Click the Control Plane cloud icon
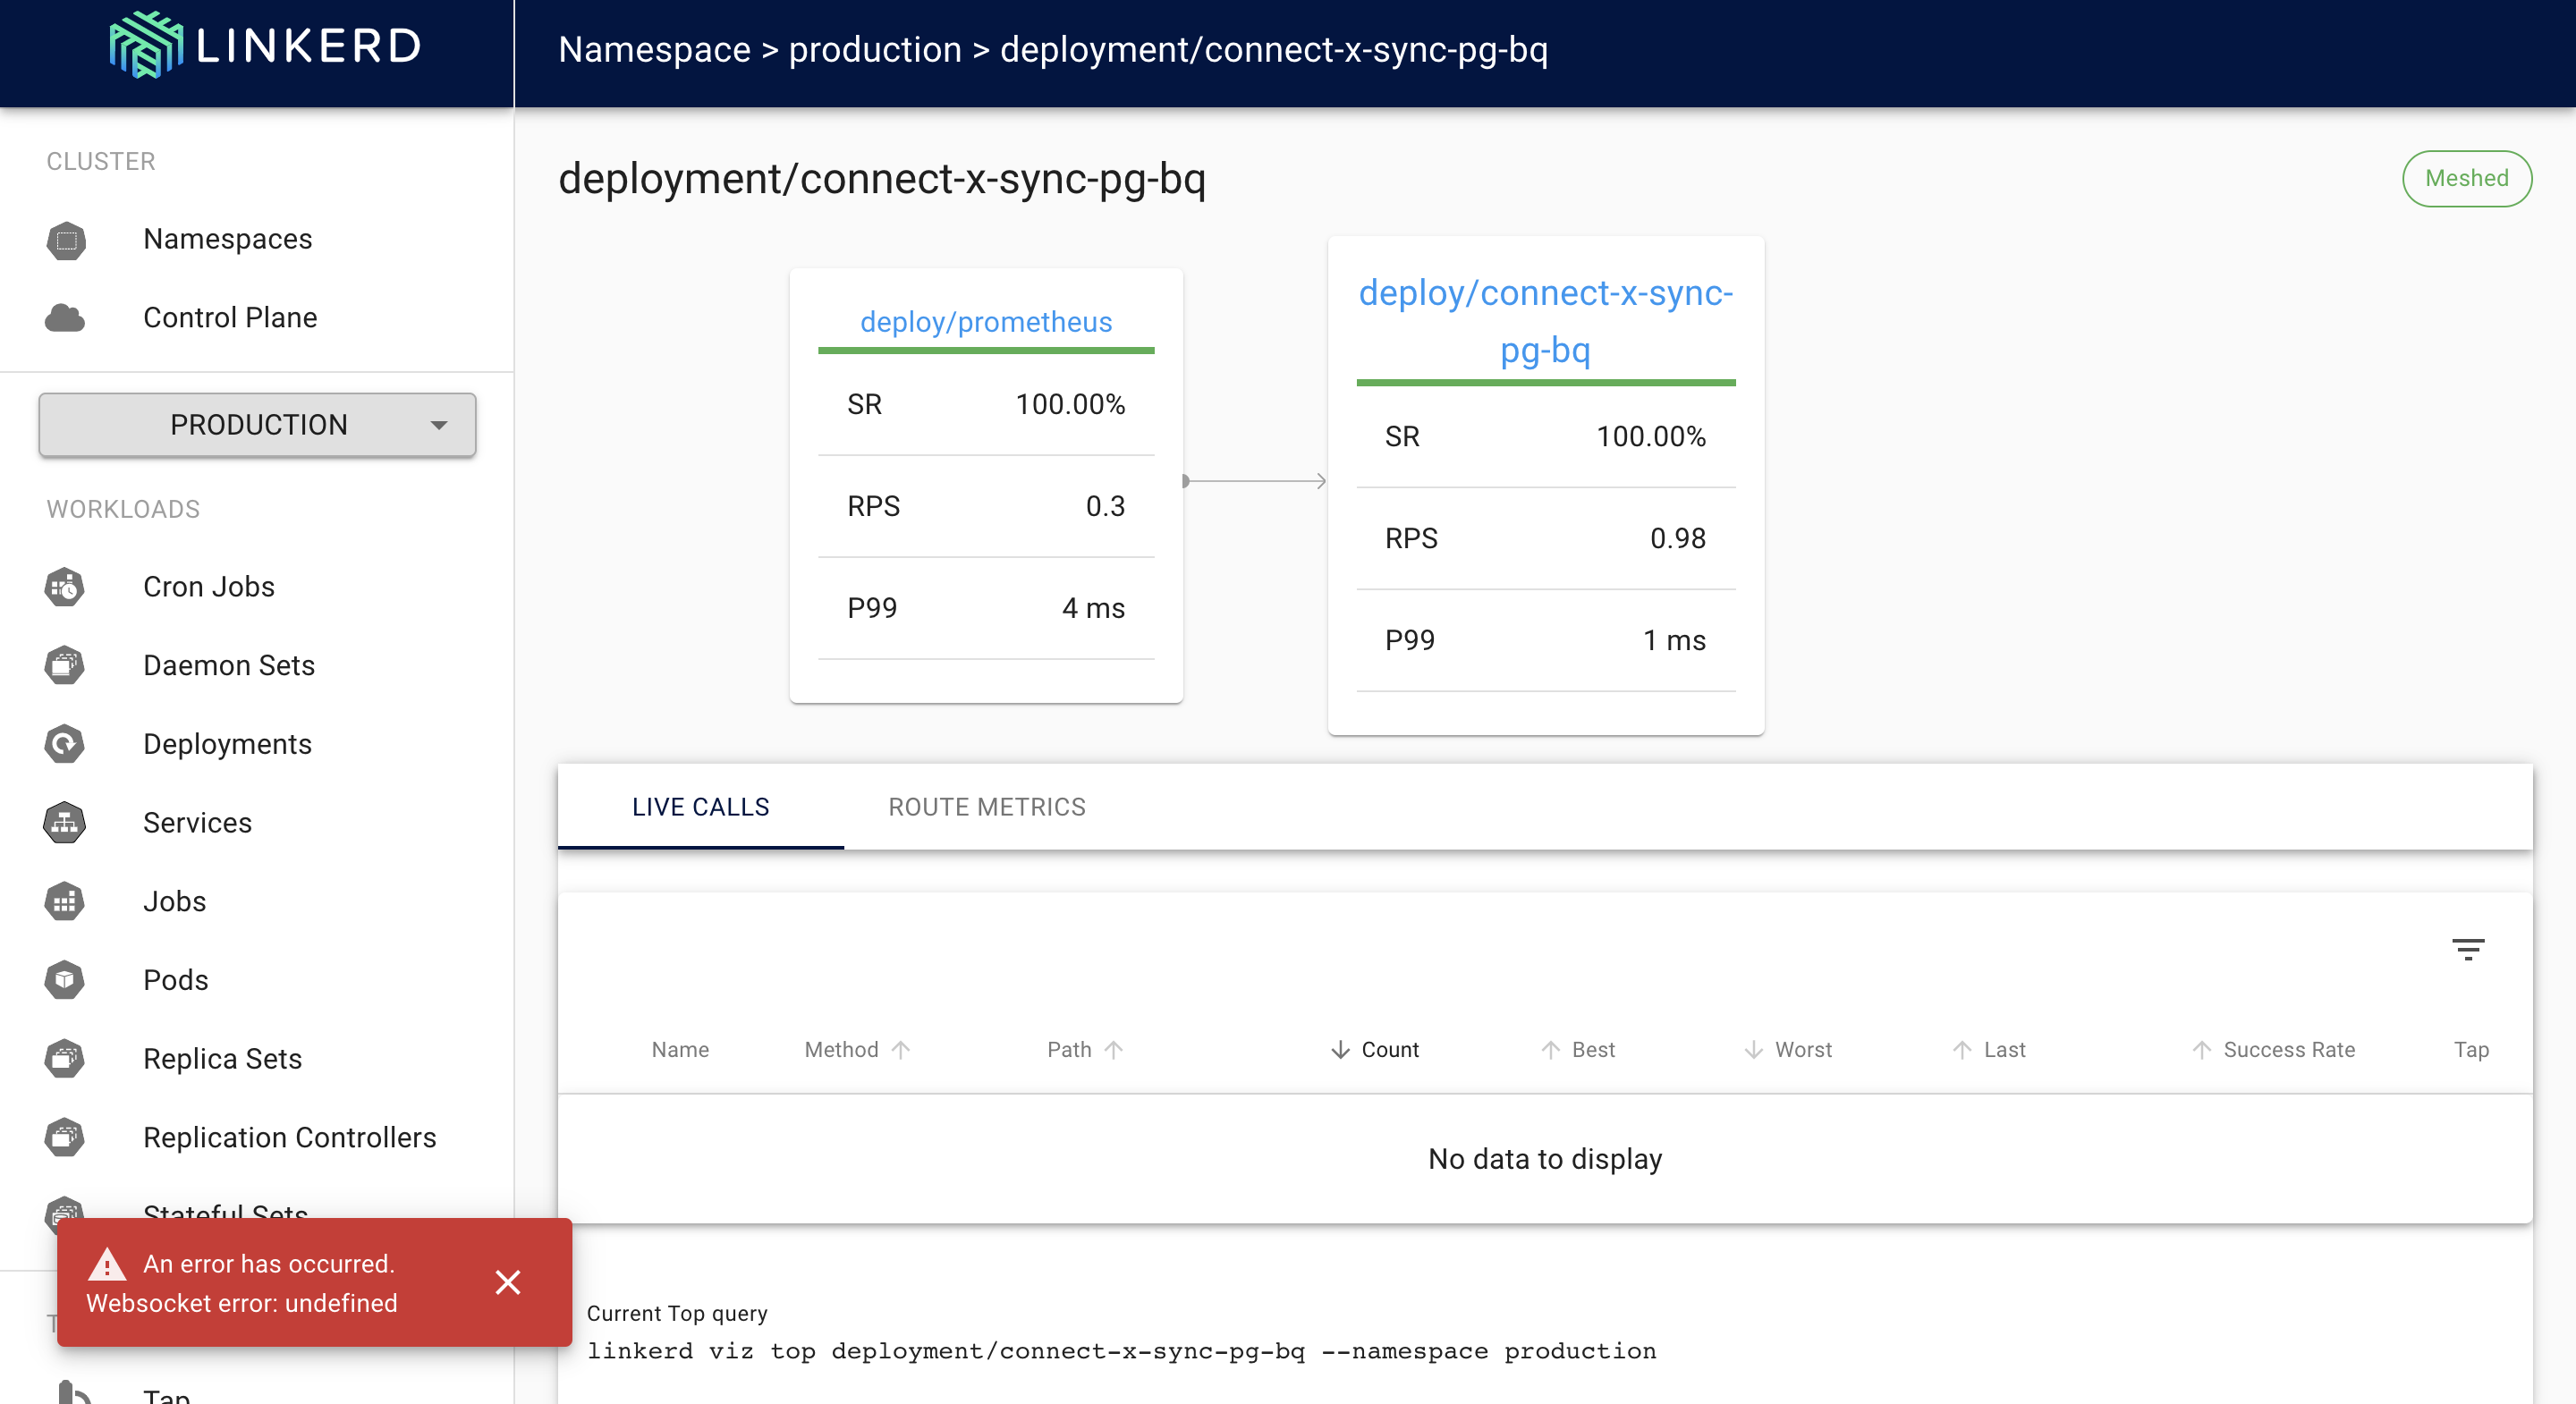Image resolution: width=2576 pixels, height=1404 pixels. coord(65,318)
